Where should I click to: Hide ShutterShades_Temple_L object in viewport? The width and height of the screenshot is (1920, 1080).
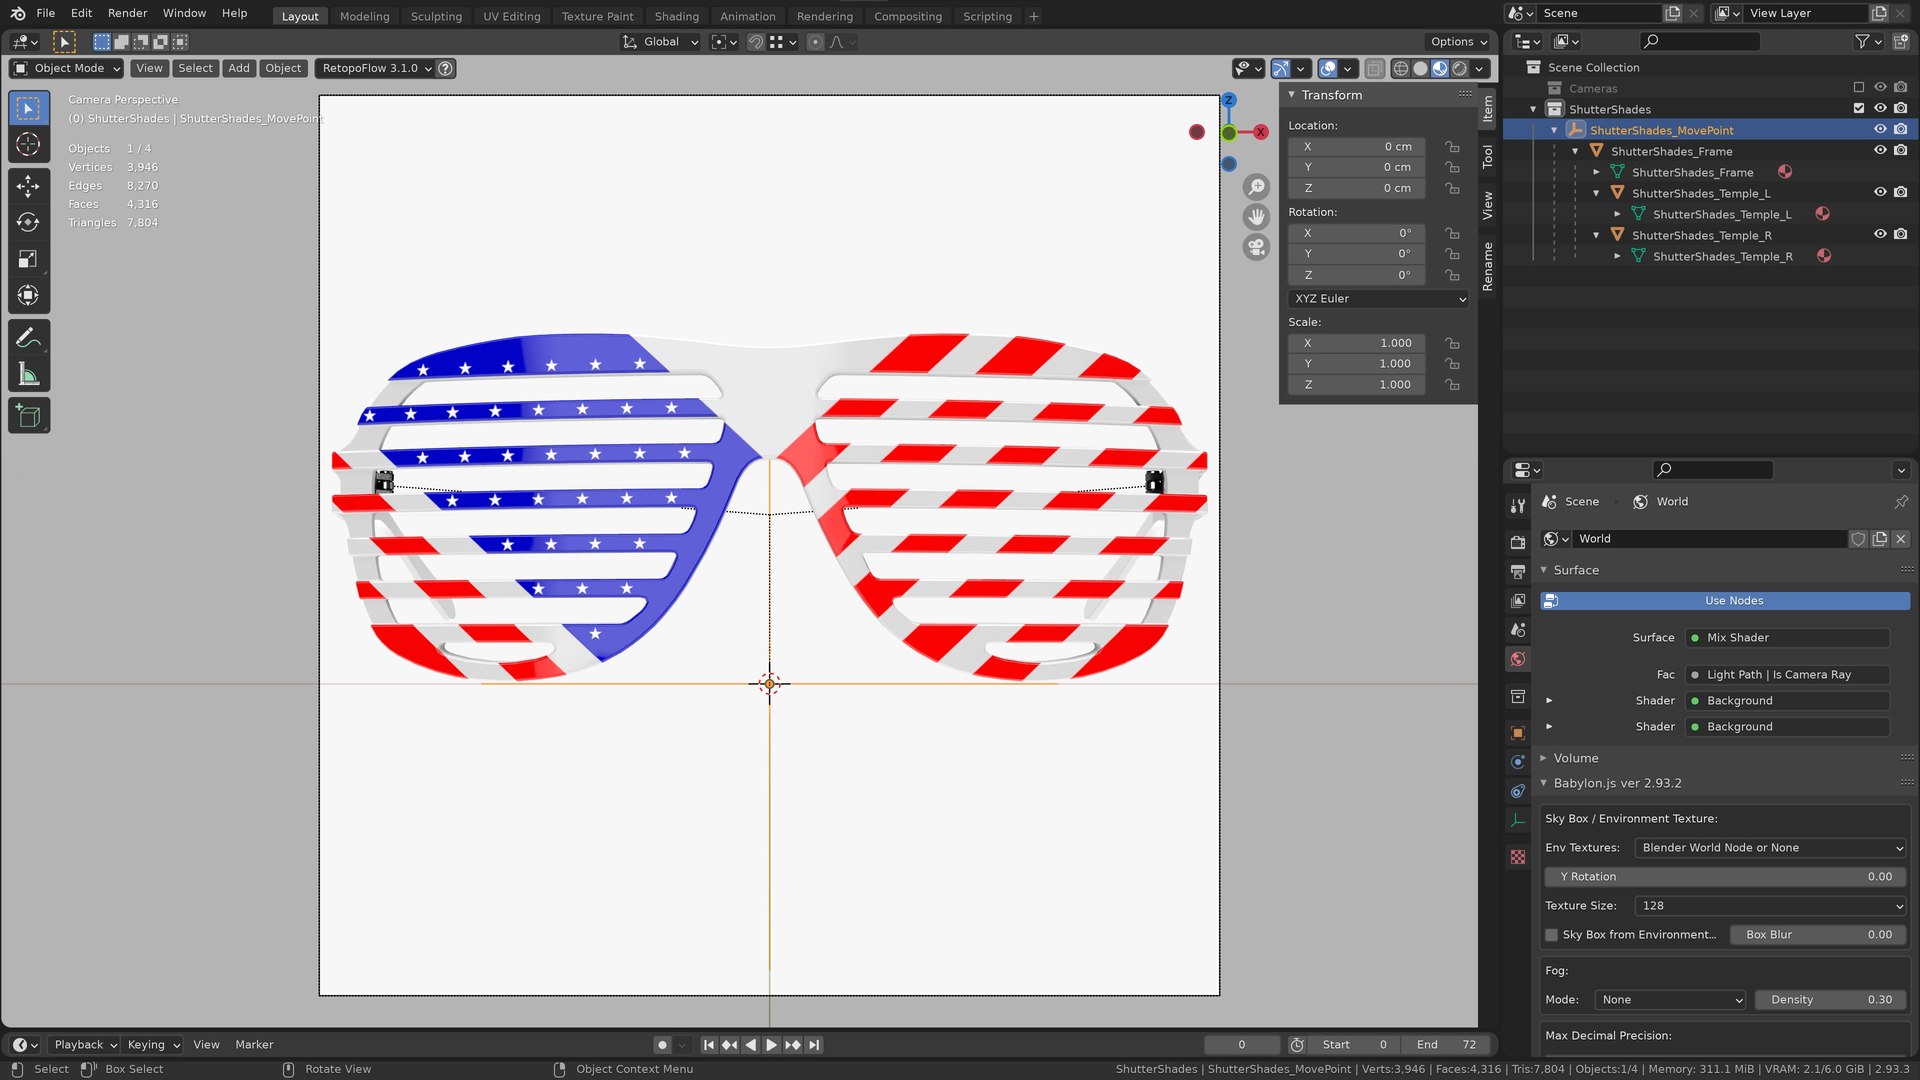pyautogui.click(x=1880, y=192)
